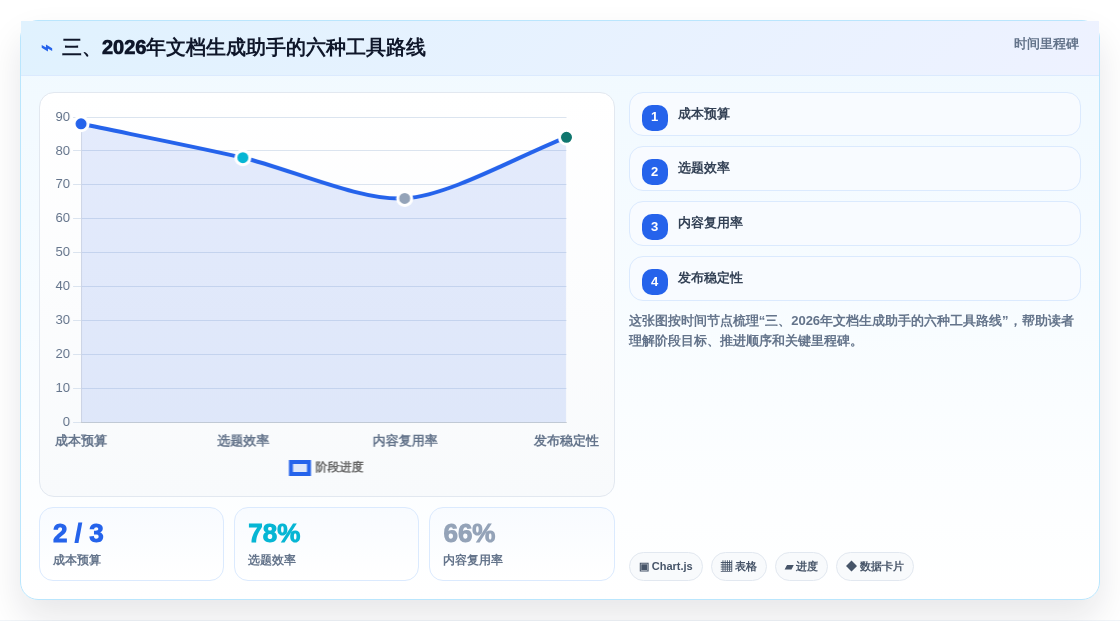The width and height of the screenshot is (1120, 621).
Task: Click the 表格 tag
Action: click(739, 567)
